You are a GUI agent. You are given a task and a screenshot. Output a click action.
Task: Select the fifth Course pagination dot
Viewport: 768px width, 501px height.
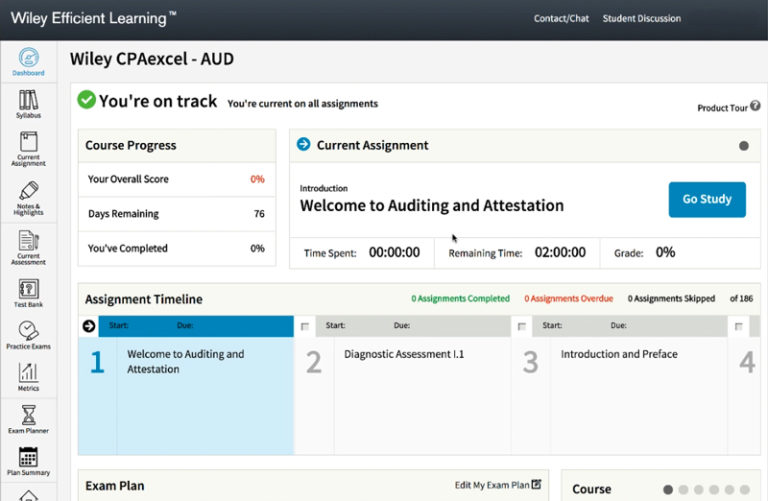(x=729, y=489)
